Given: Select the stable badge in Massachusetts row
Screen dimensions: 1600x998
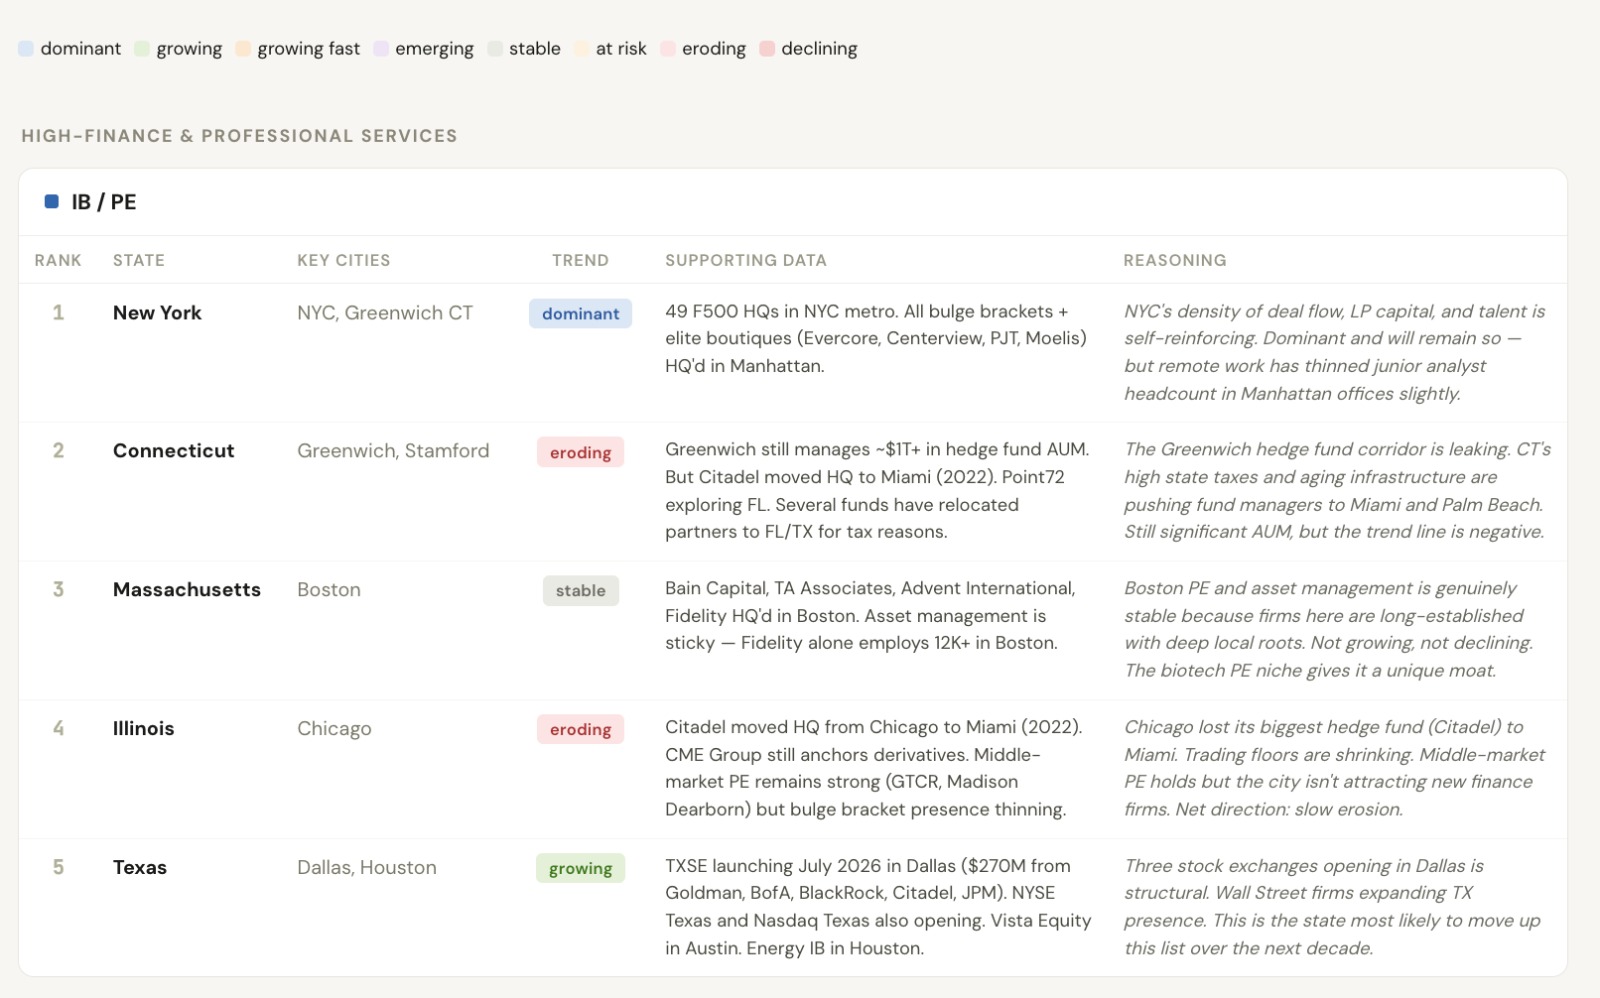Looking at the screenshot, I should (580, 591).
